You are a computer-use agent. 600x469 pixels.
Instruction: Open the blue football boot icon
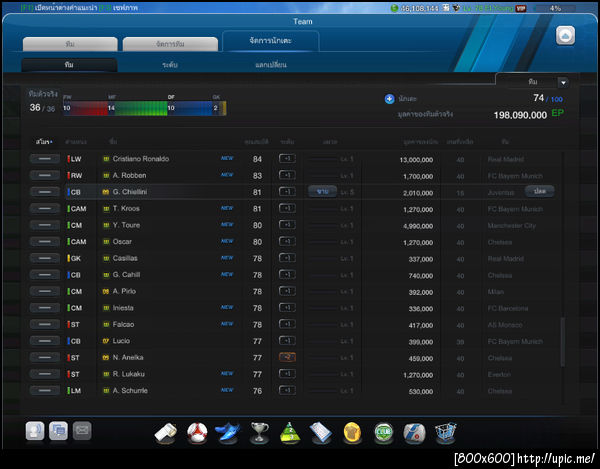(x=228, y=433)
